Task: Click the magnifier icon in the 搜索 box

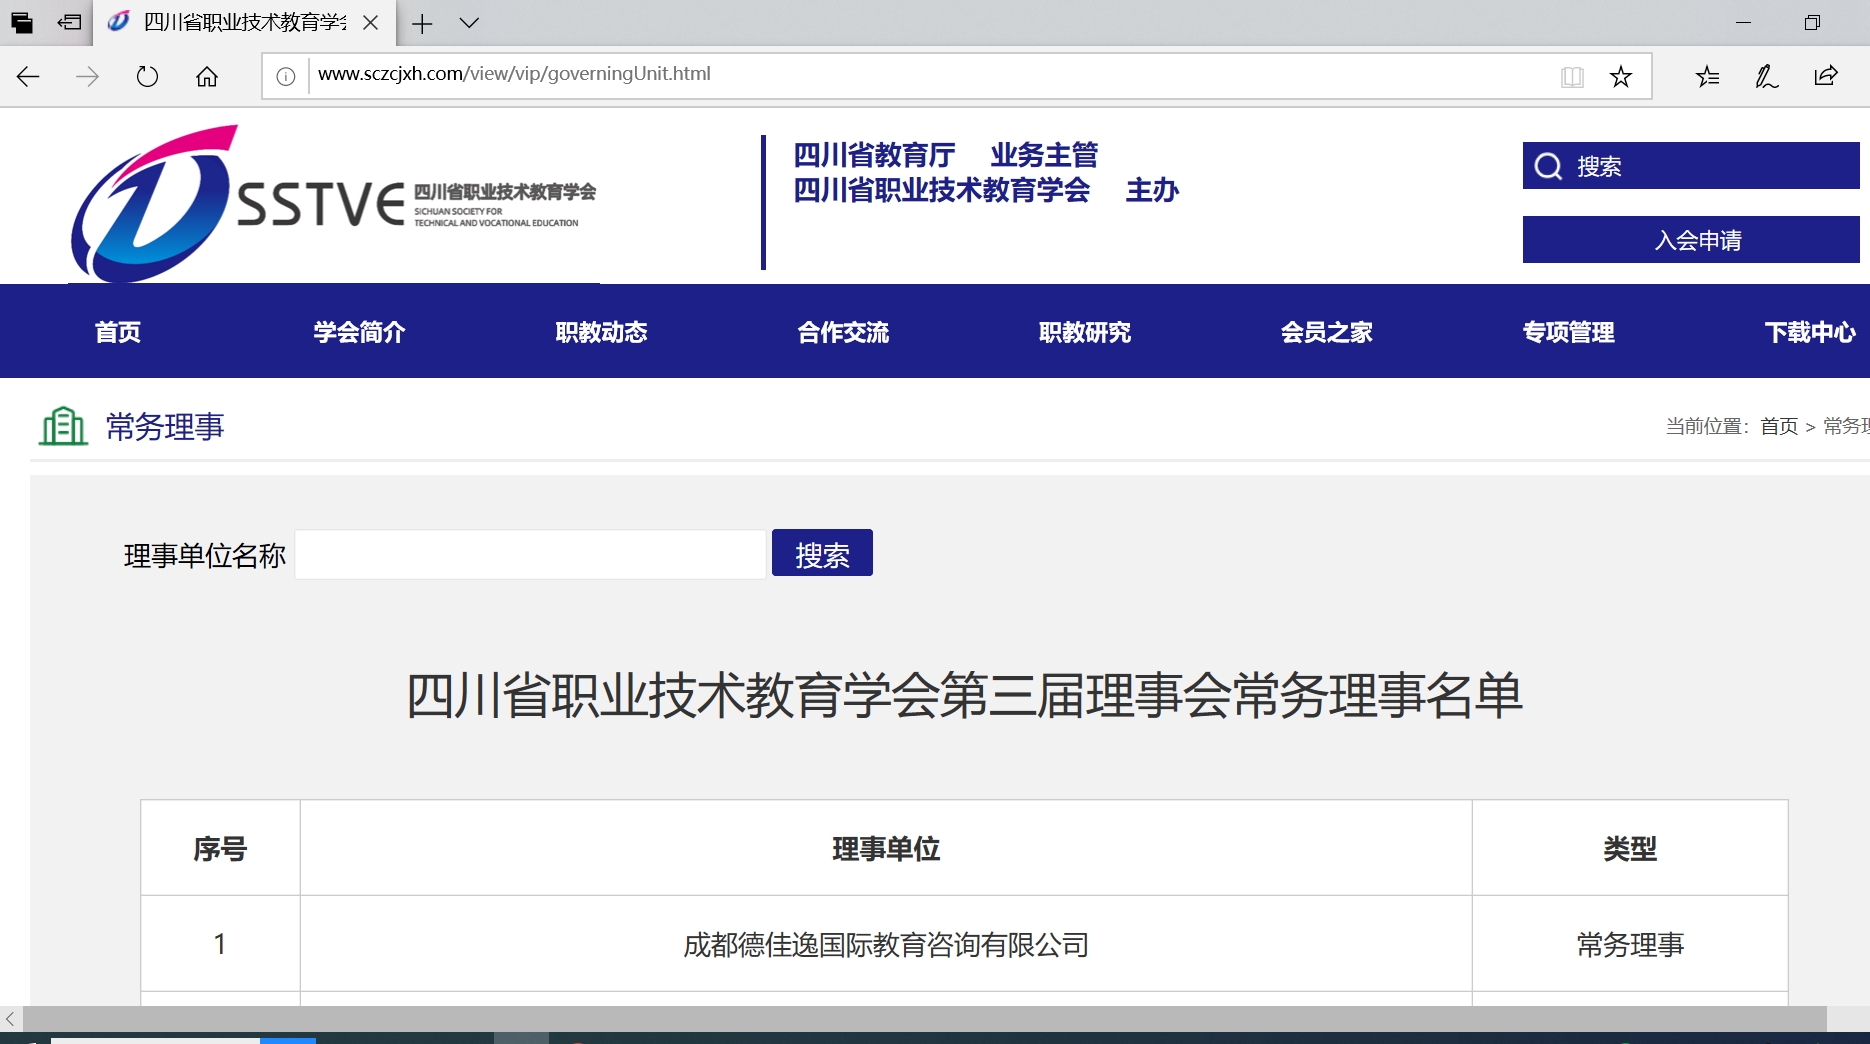Action: click(x=1548, y=166)
